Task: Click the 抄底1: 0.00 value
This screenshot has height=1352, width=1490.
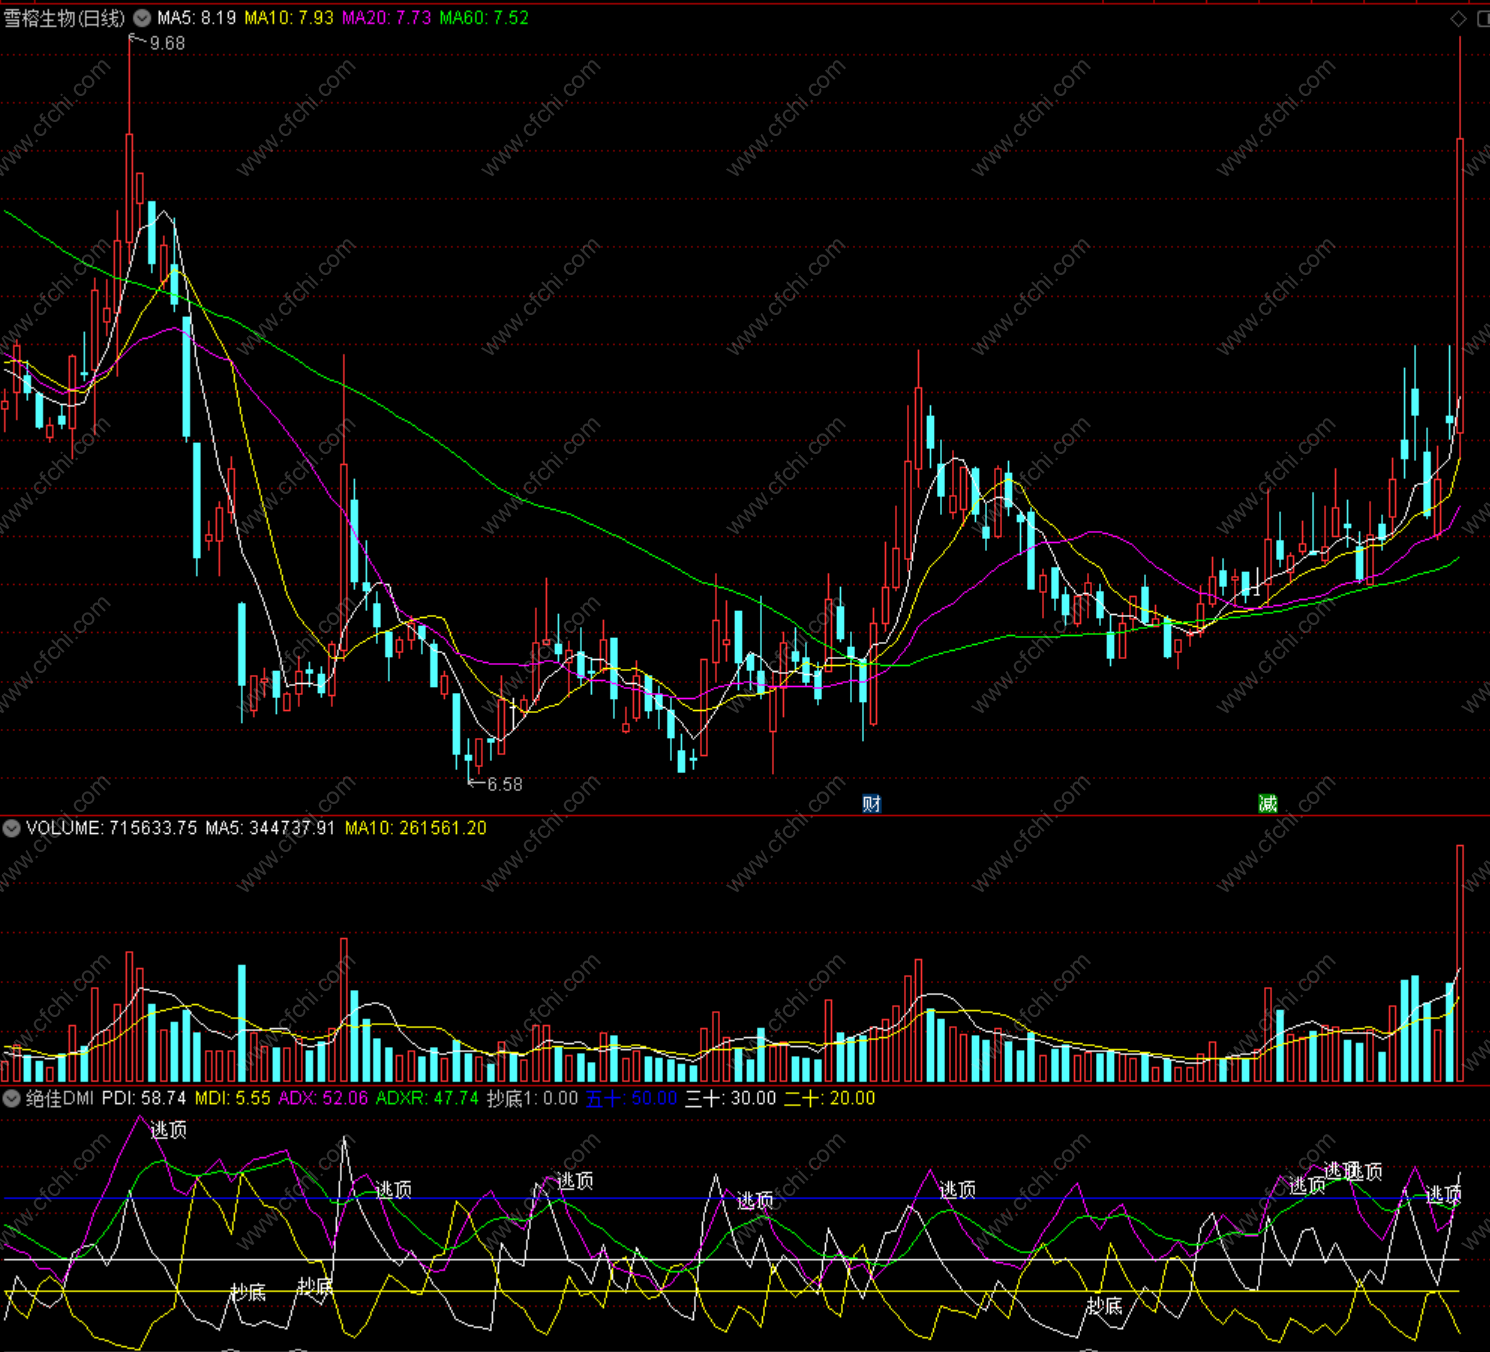Action: tap(533, 1098)
